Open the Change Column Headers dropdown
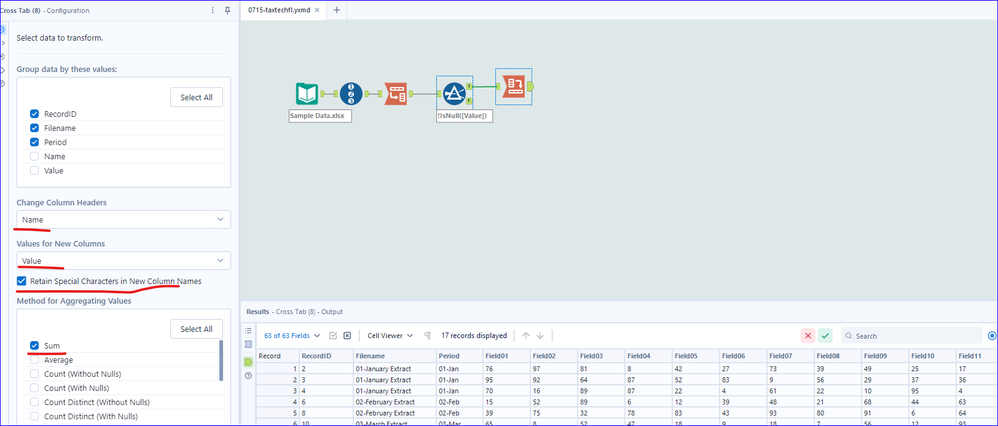This screenshot has width=998, height=426. click(x=123, y=219)
